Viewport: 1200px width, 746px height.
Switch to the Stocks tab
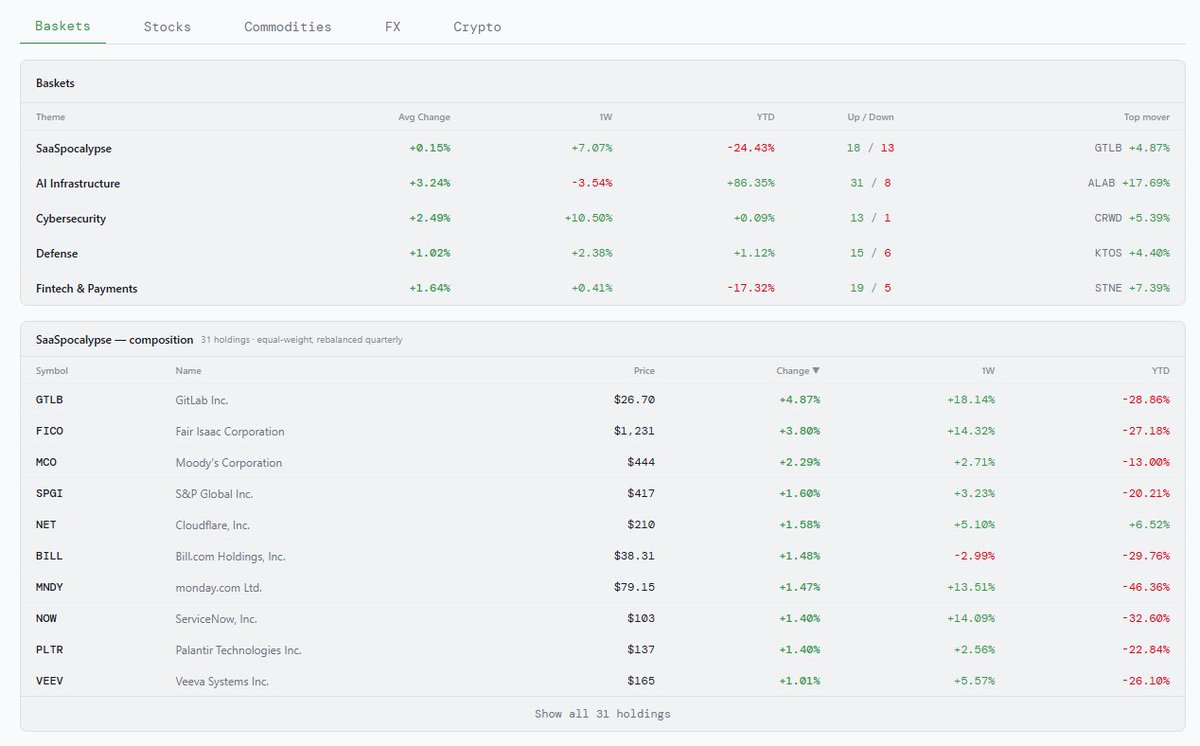(167, 27)
